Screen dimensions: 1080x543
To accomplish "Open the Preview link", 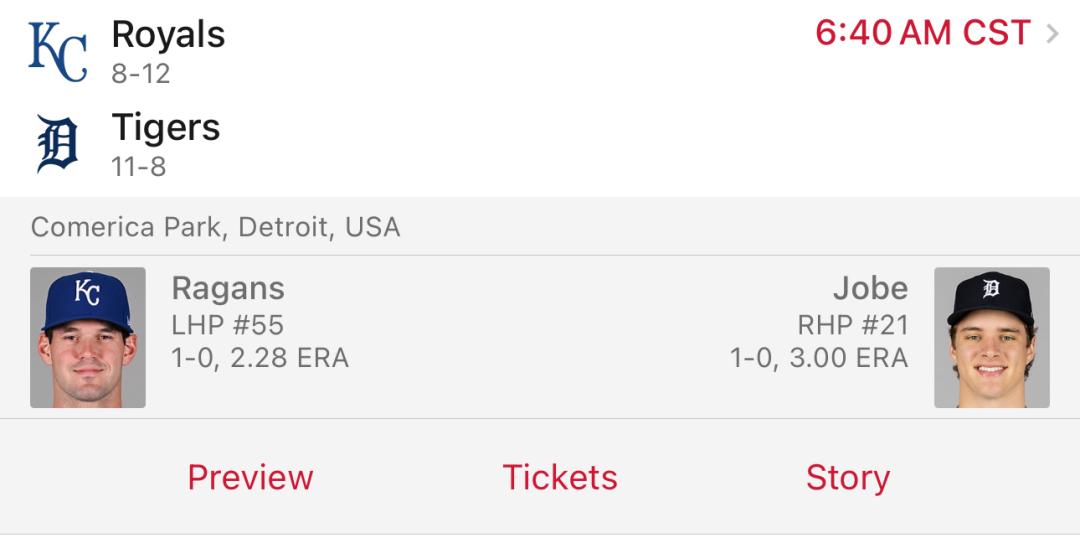I will point(250,477).
